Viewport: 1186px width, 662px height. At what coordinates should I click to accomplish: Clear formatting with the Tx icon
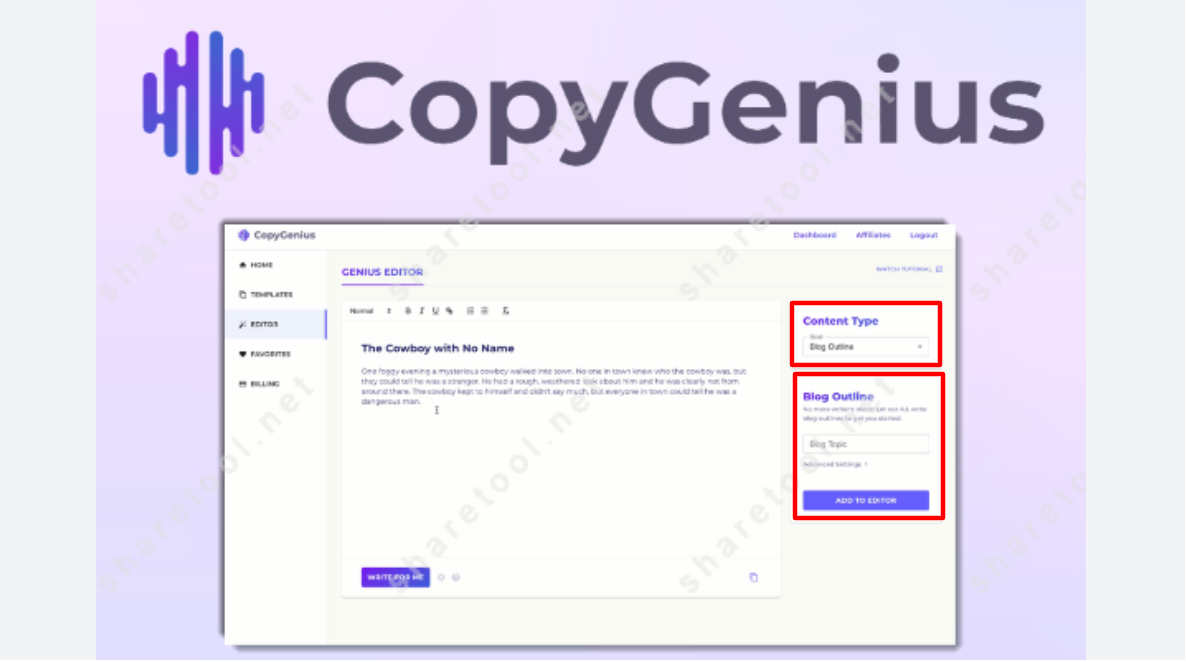(x=505, y=311)
